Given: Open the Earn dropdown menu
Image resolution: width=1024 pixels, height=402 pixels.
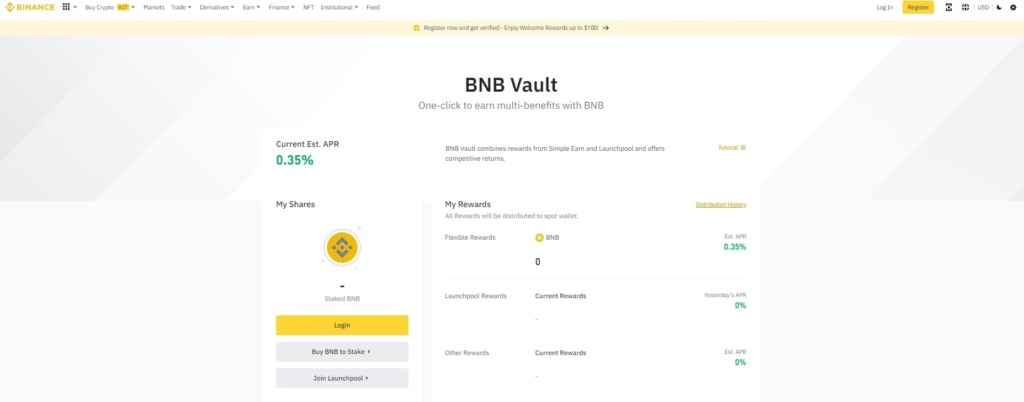Looking at the screenshot, I should click(x=250, y=7).
